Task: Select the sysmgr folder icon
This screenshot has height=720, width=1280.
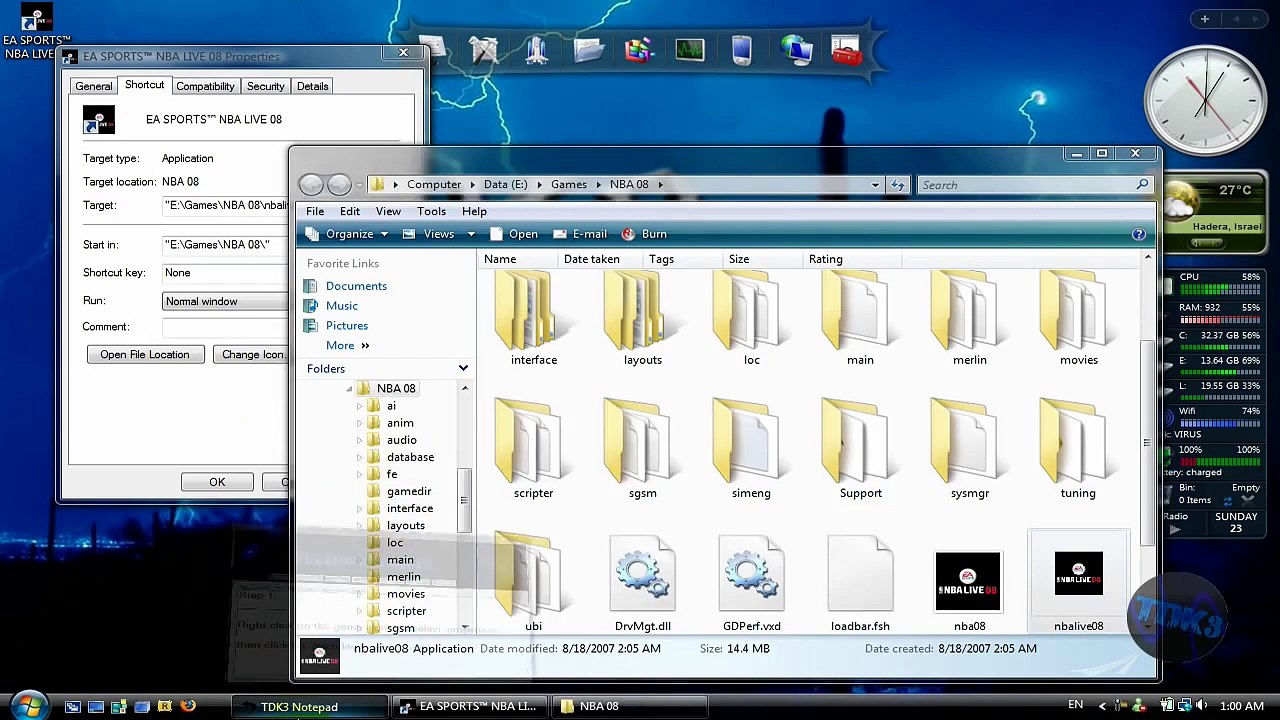Action: (x=969, y=450)
